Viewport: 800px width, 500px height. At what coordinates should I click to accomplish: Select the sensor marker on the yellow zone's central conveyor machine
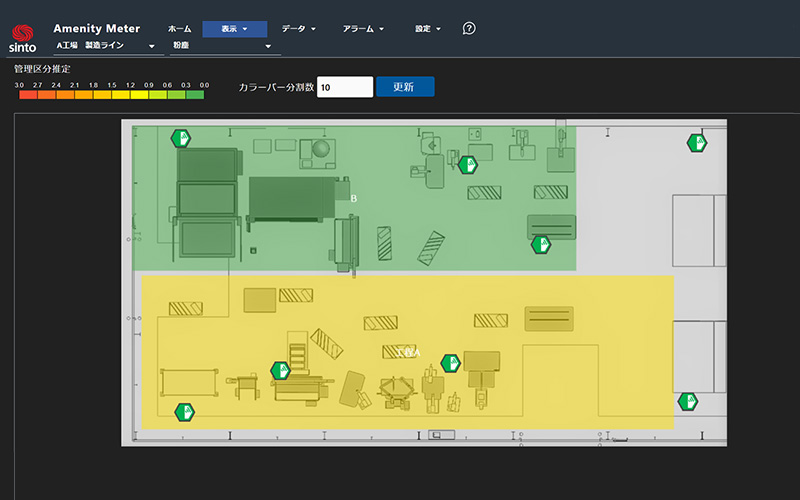pyautogui.click(x=281, y=370)
